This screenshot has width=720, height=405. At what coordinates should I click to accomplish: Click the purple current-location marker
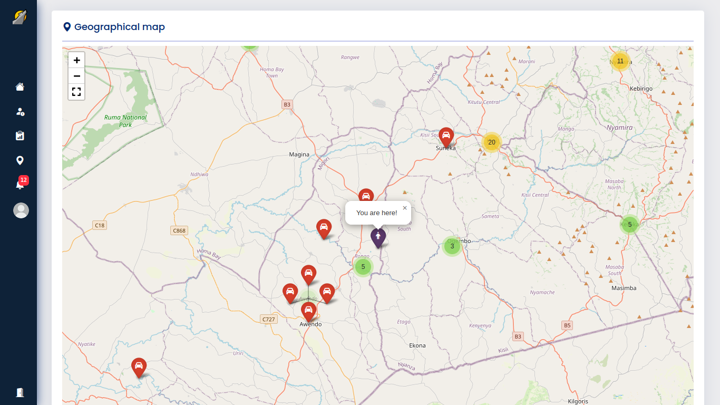(x=378, y=237)
